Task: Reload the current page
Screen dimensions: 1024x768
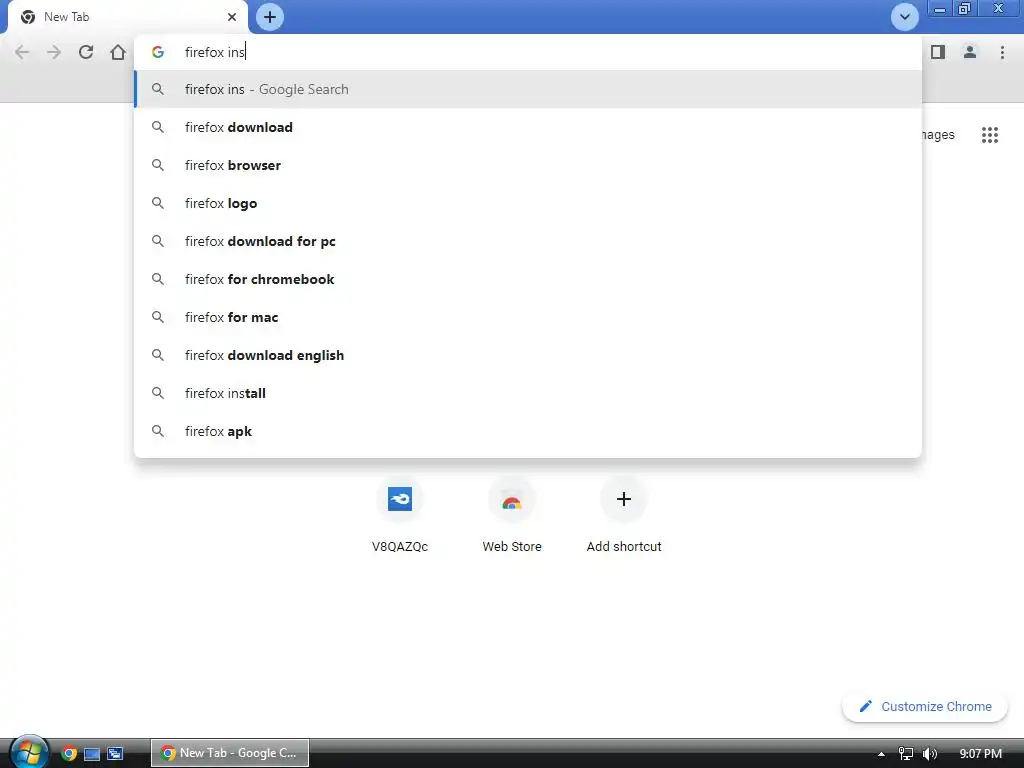Action: click(86, 52)
